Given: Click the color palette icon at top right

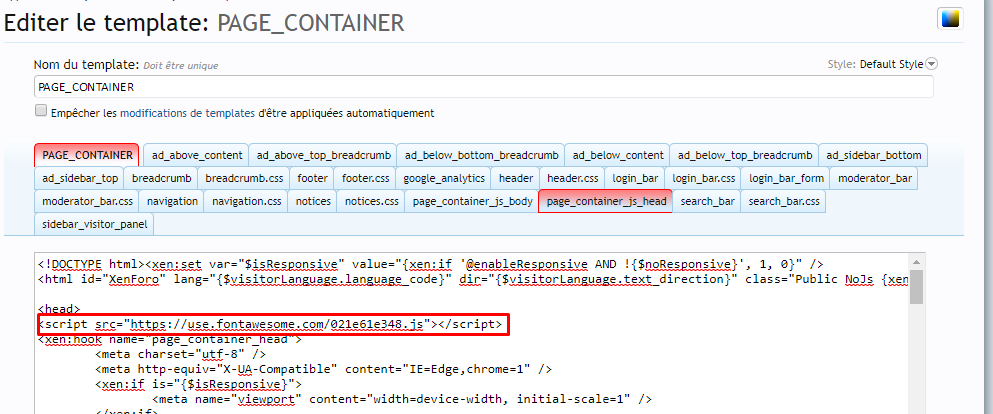Looking at the screenshot, I should tap(950, 19).
